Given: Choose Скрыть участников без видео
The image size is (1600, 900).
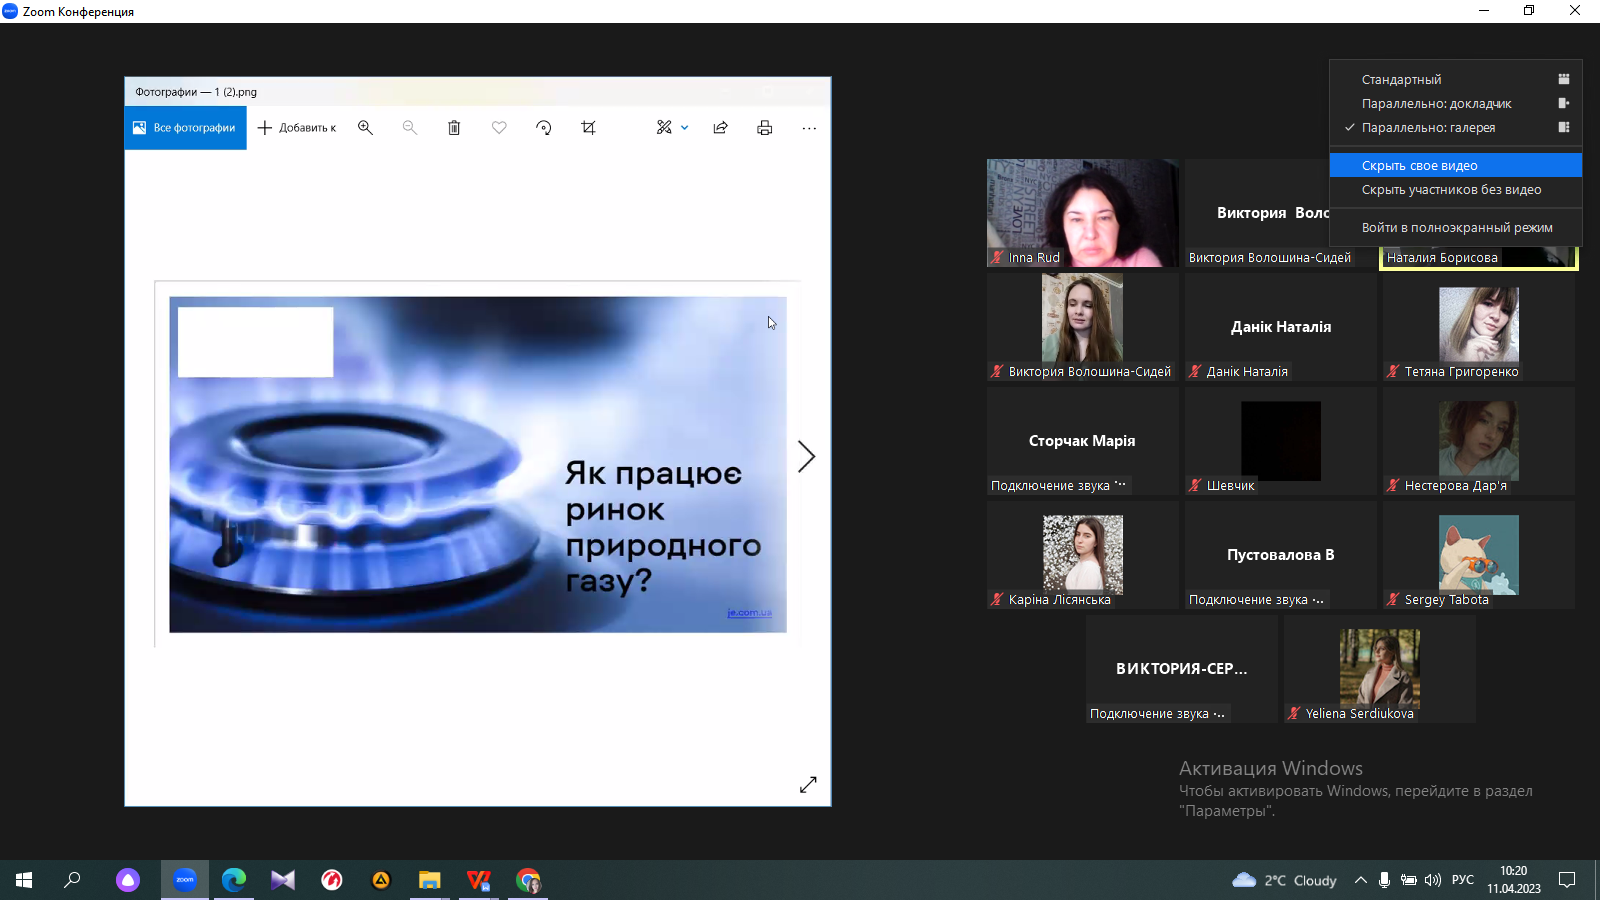Looking at the screenshot, I should pos(1451,190).
